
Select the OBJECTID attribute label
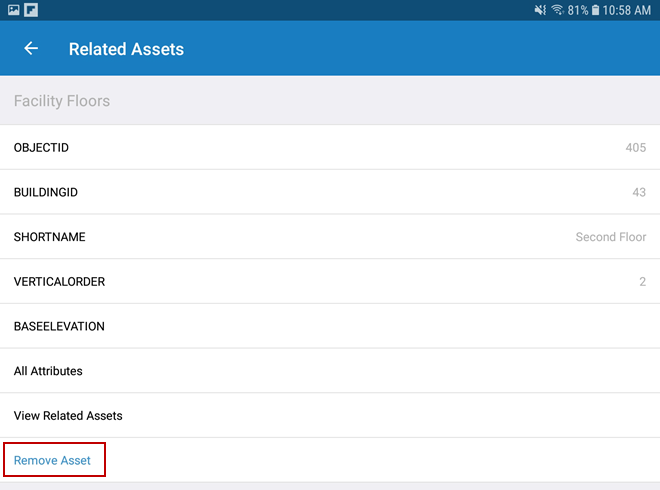click(x=41, y=148)
